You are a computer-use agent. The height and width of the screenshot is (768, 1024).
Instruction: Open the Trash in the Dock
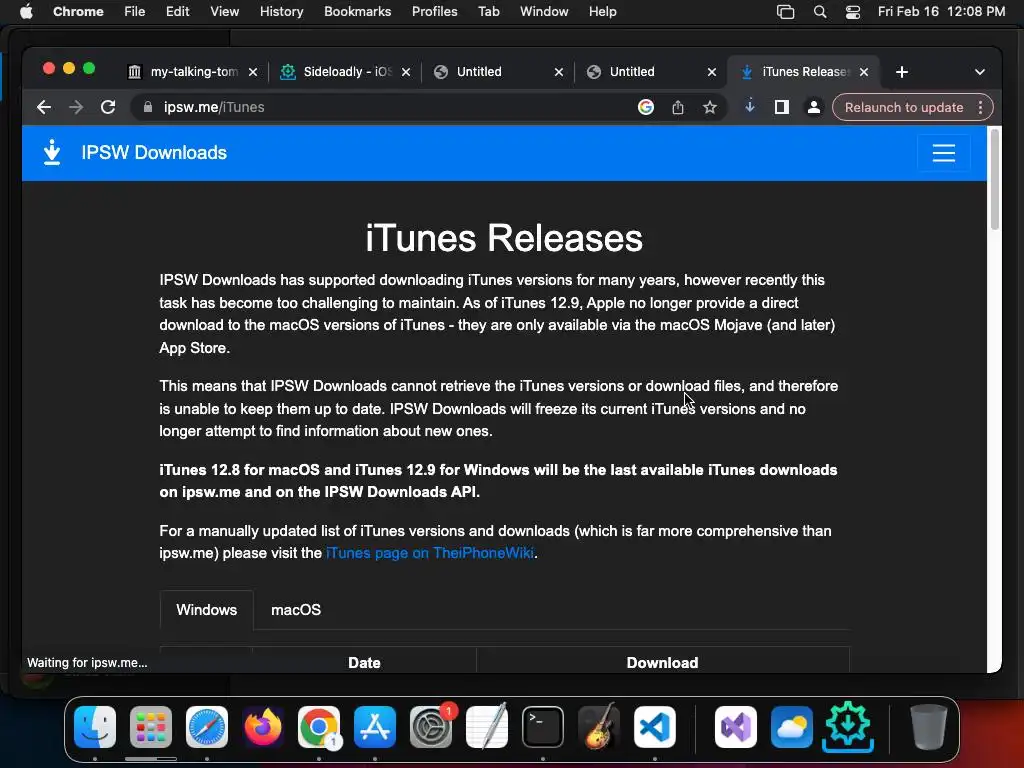pyautogui.click(x=928, y=726)
